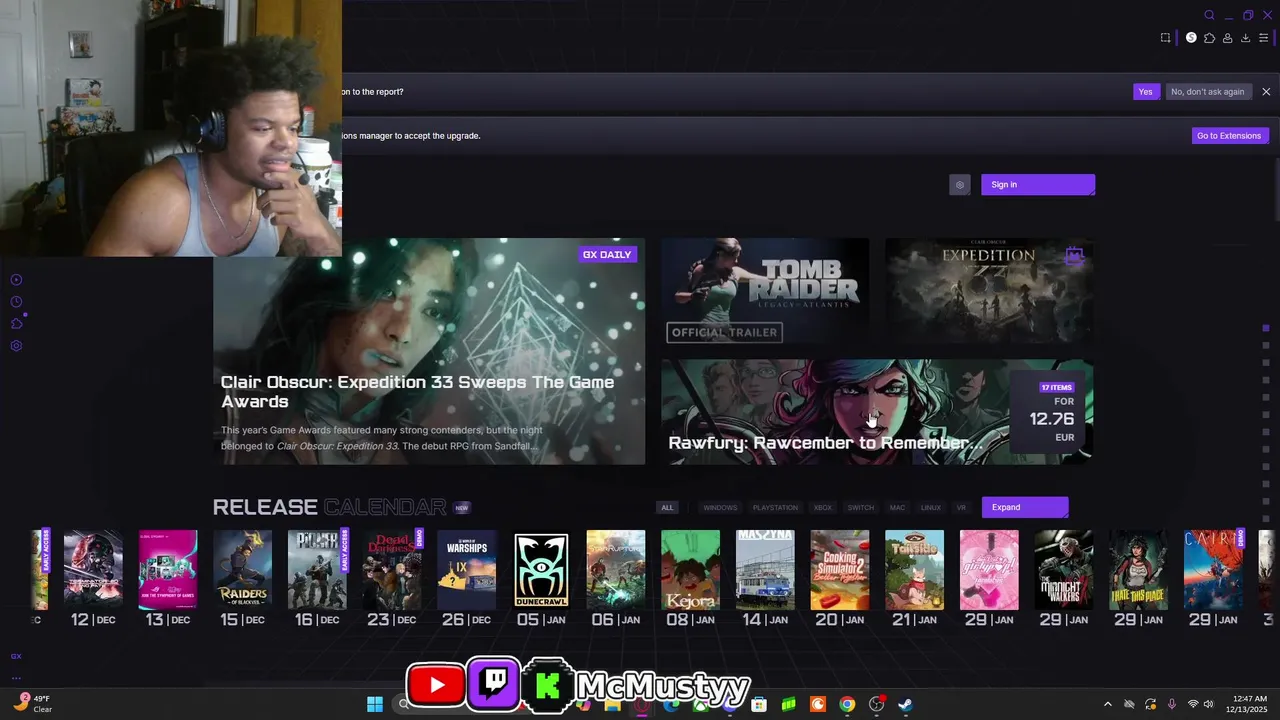The width and height of the screenshot is (1280, 720).
Task: Open Microsoft Store from the taskbar
Action: pyautogui.click(x=759, y=704)
